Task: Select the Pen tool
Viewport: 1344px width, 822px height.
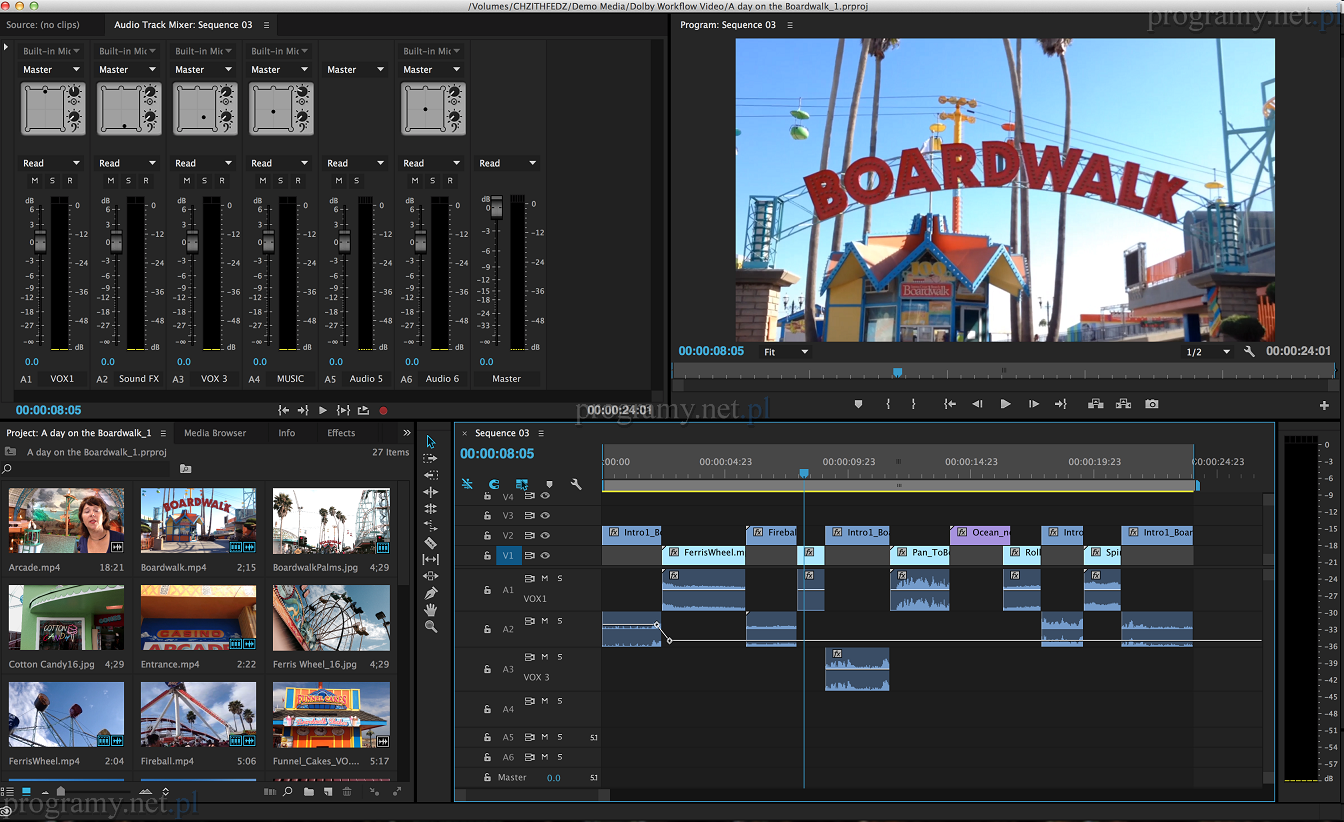Action: (431, 593)
